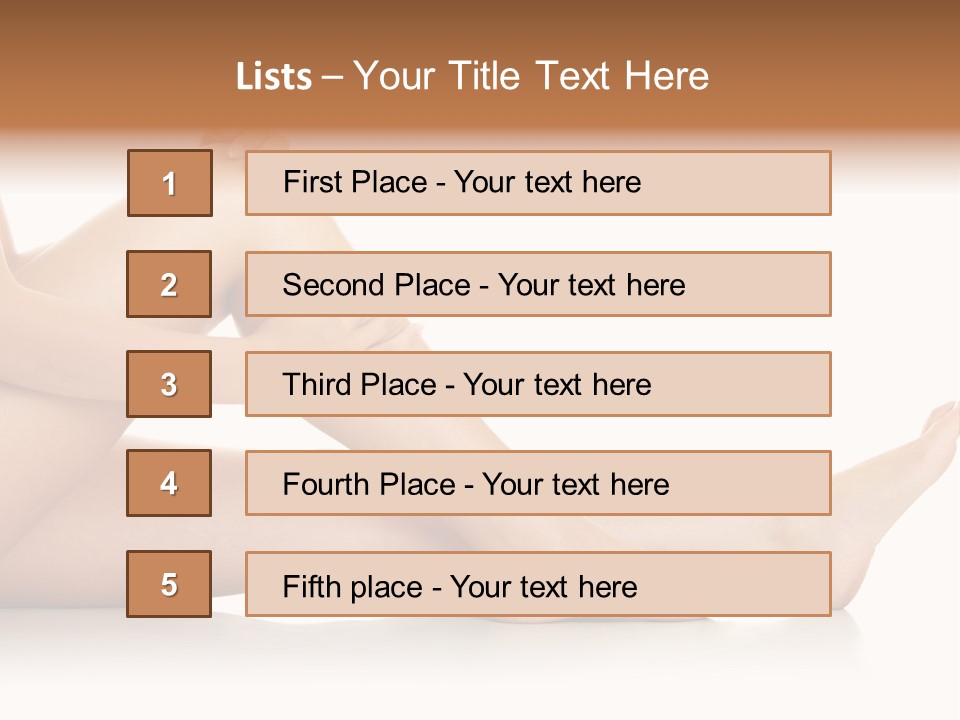
Task: Click the "Third Place" label text
Action: pos(359,385)
